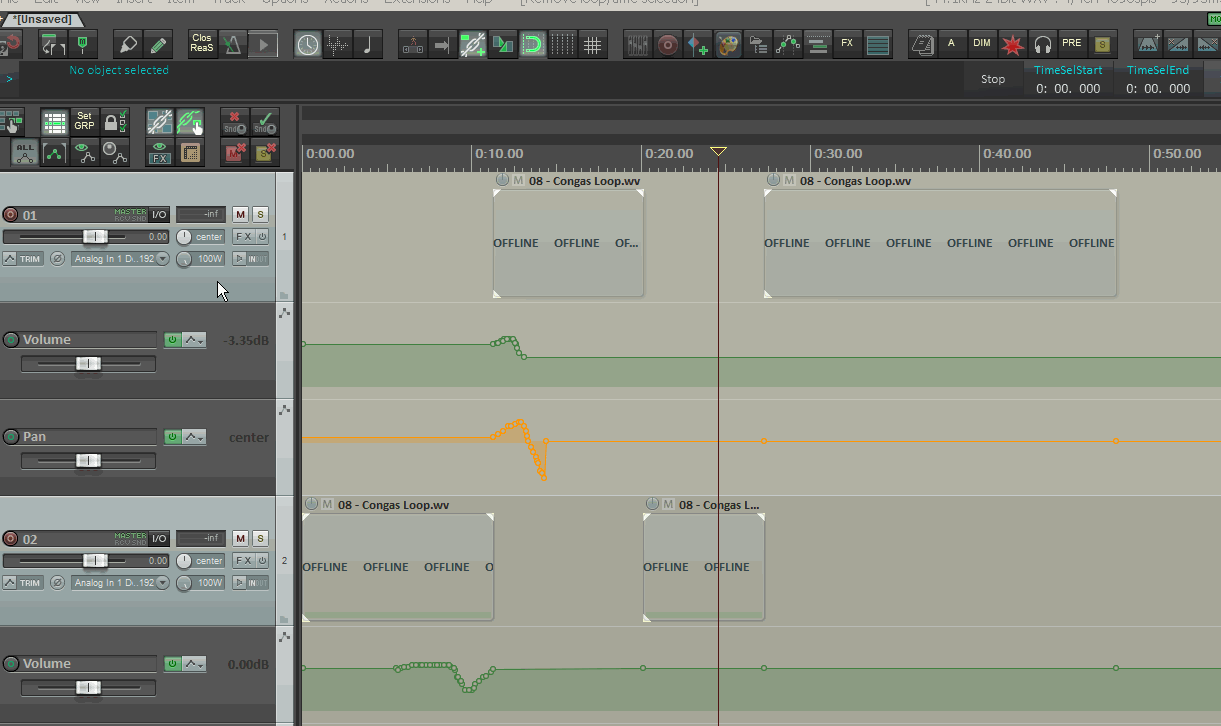This screenshot has height=726, width=1221.
Task: Click the musical note ruler icon
Action: tap(368, 44)
